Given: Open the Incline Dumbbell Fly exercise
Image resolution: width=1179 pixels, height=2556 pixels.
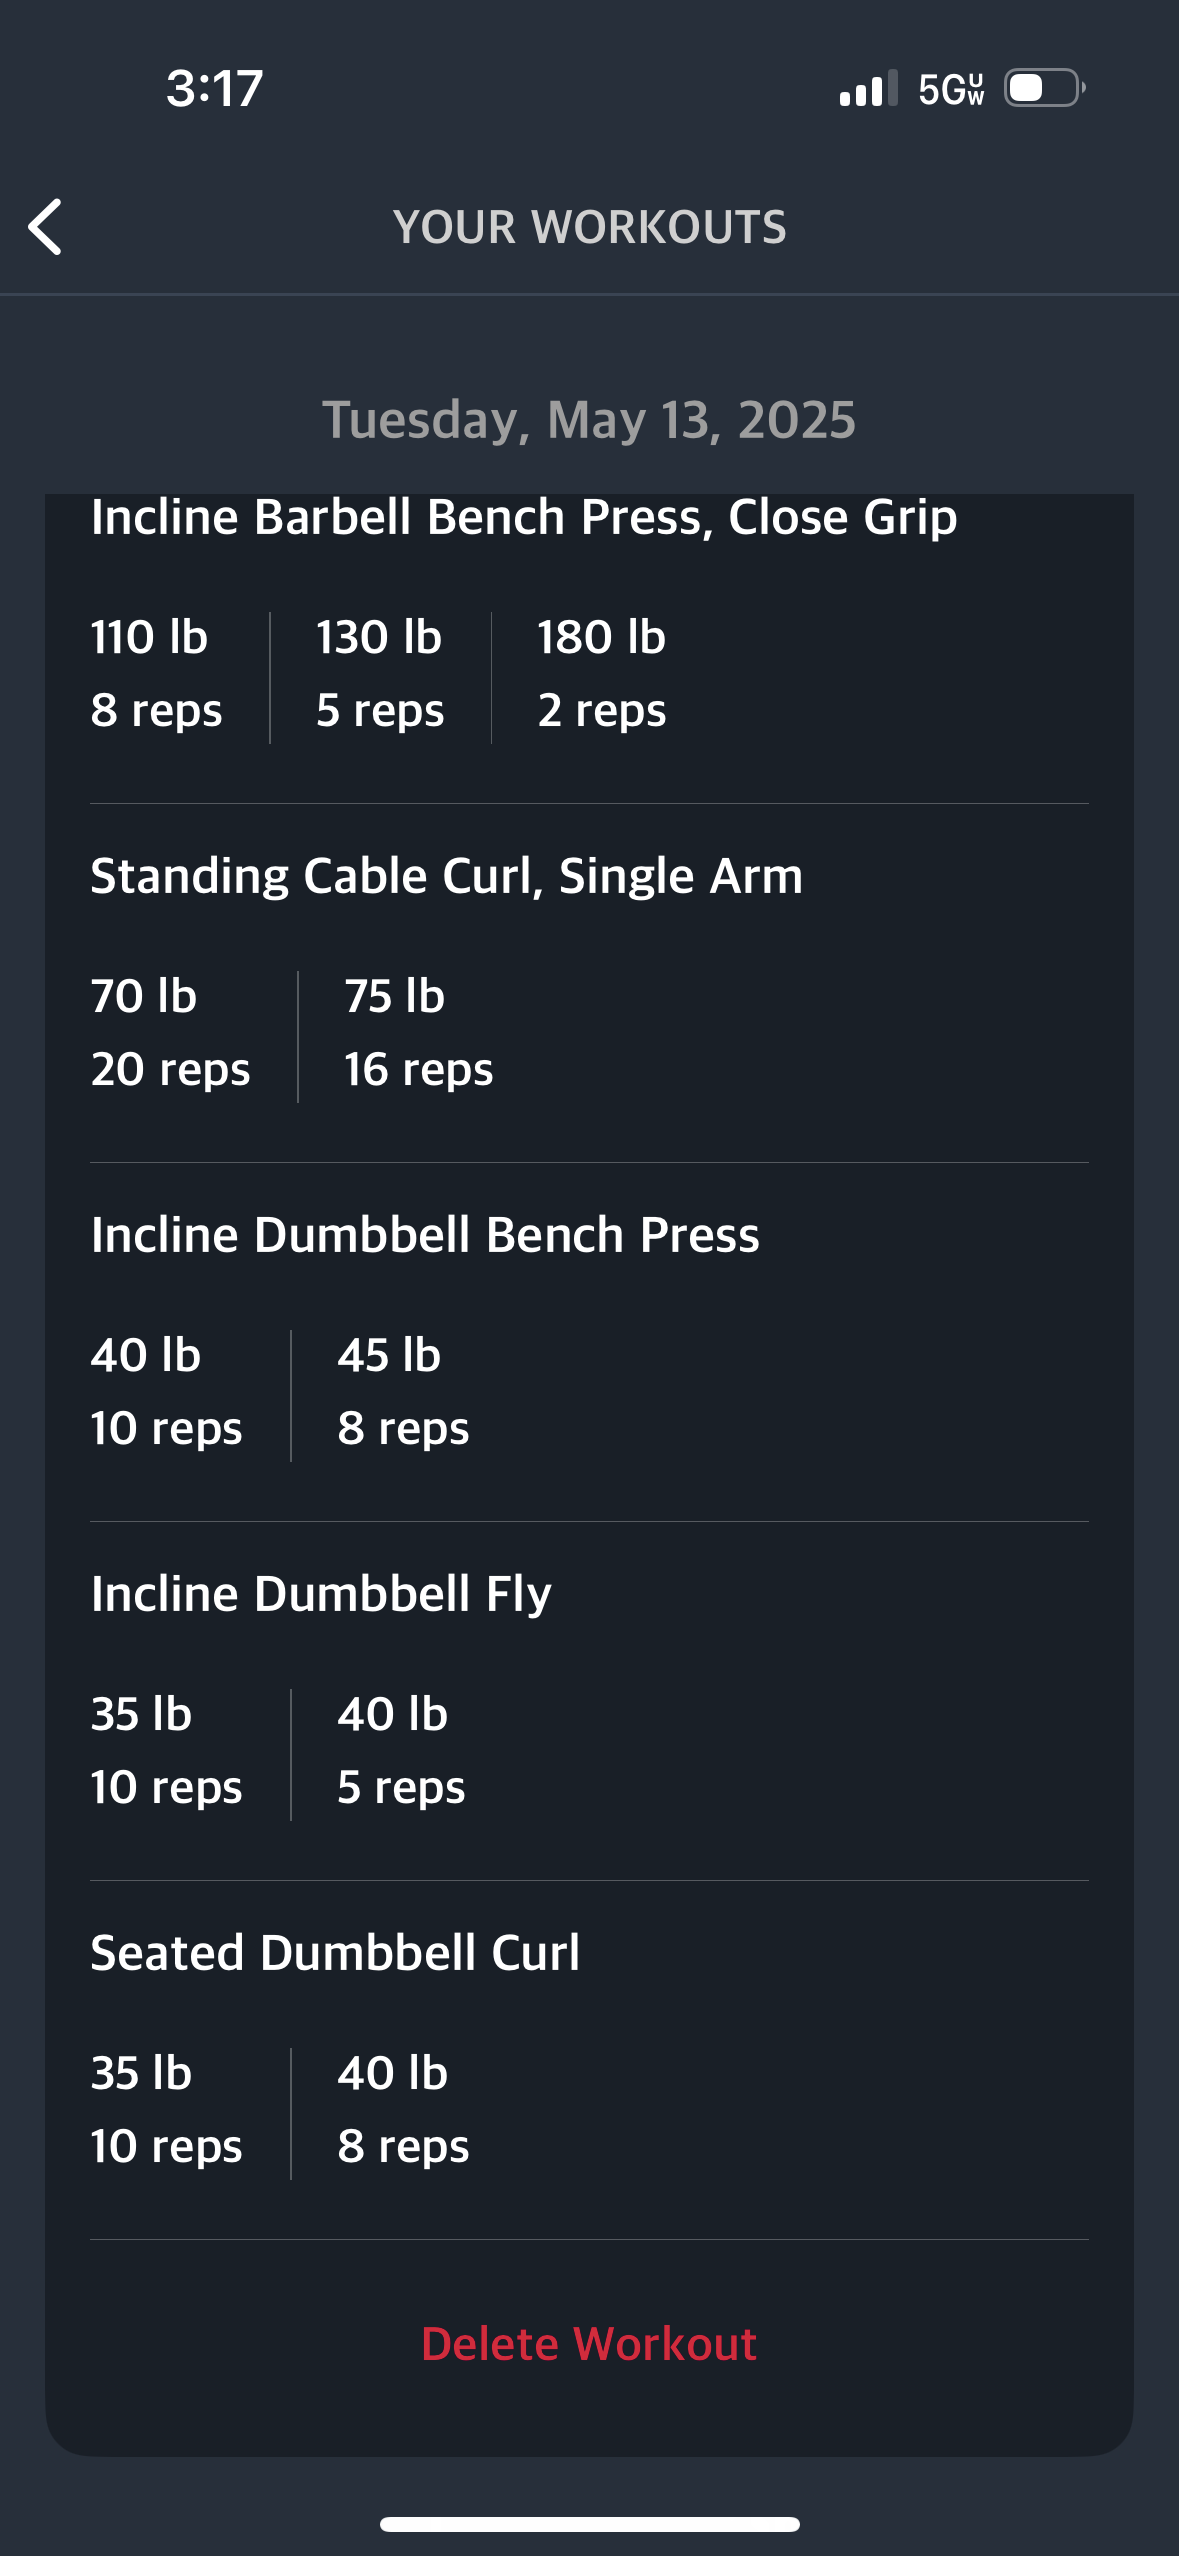Looking at the screenshot, I should 321,1594.
